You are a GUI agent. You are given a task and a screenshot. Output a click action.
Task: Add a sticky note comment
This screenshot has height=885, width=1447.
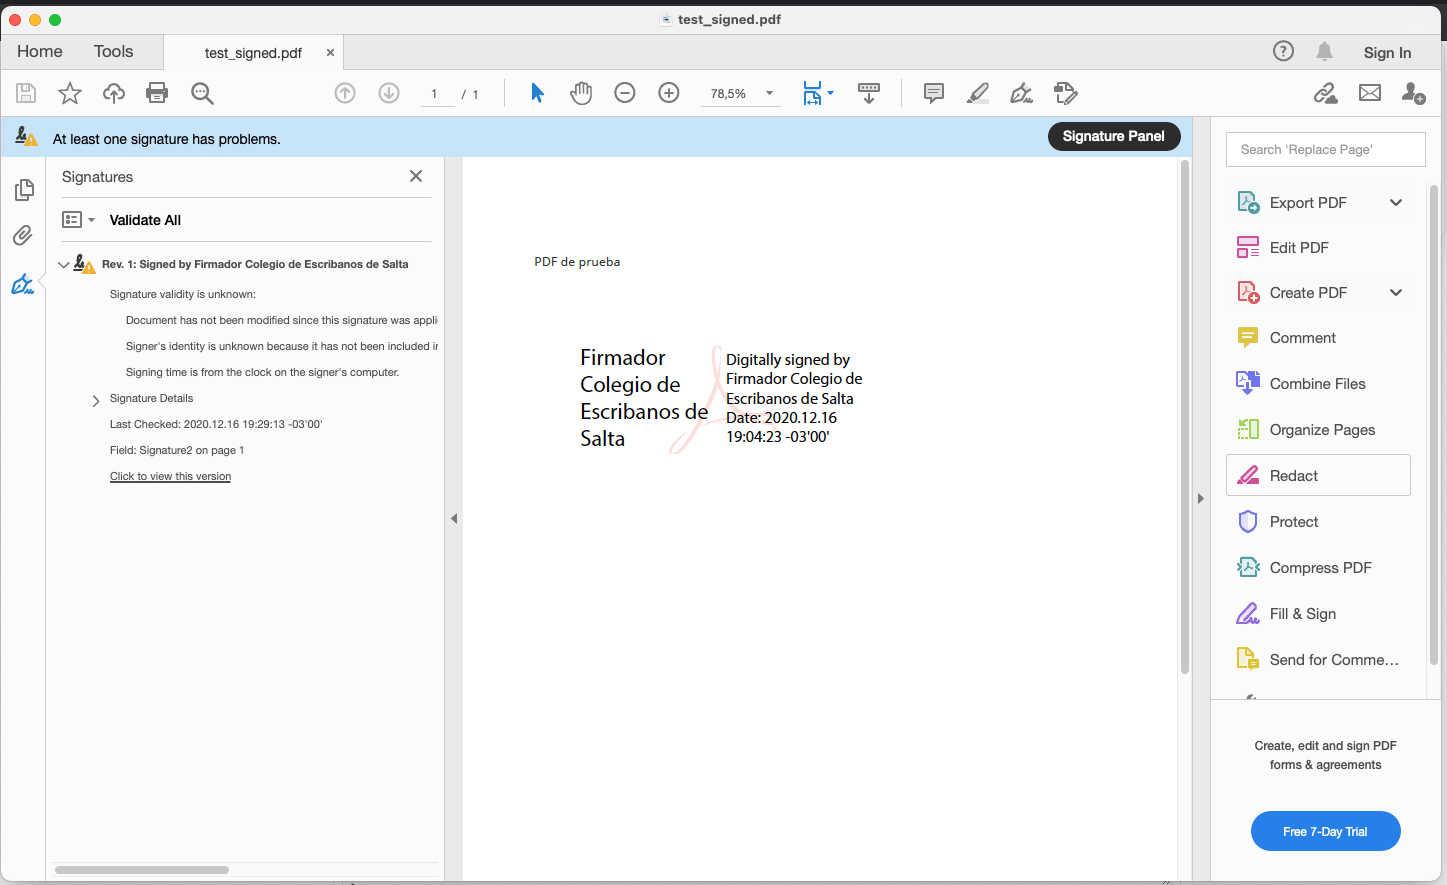pos(933,92)
